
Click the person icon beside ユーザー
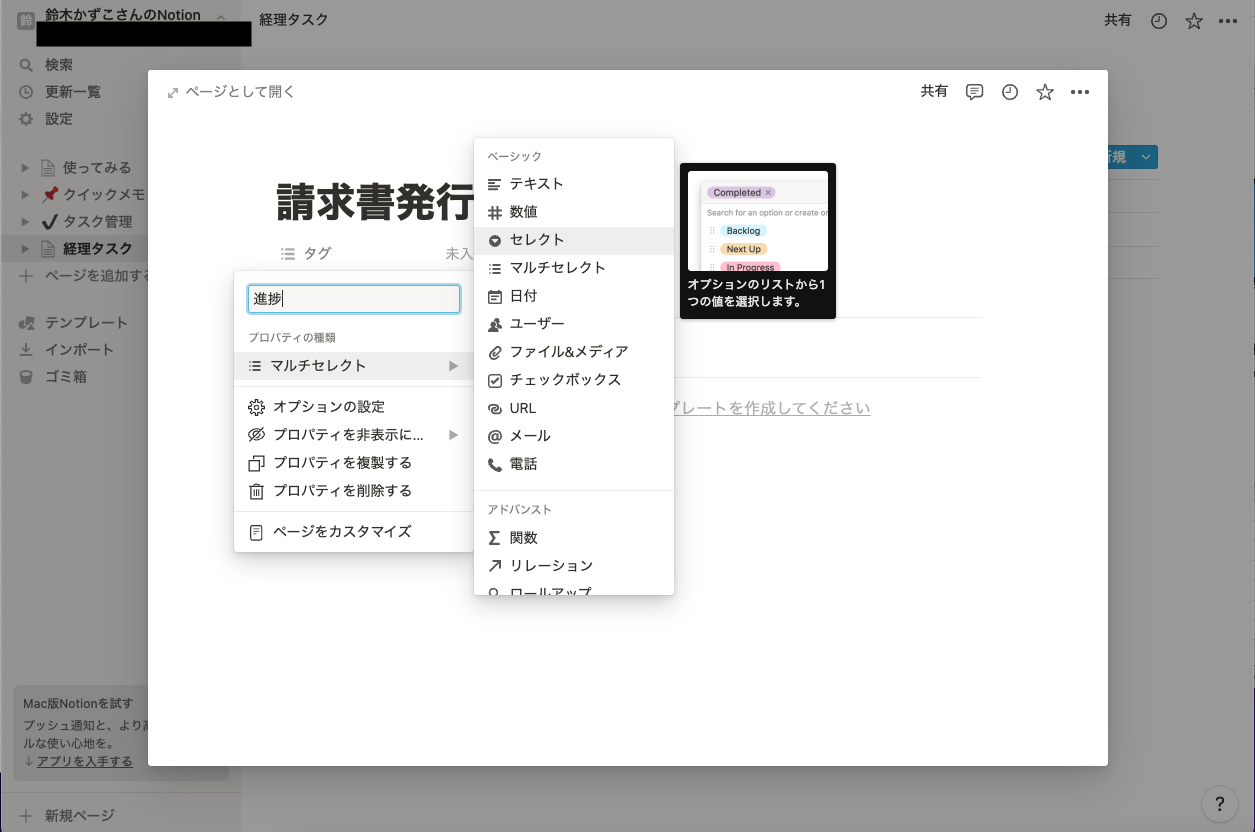494,324
